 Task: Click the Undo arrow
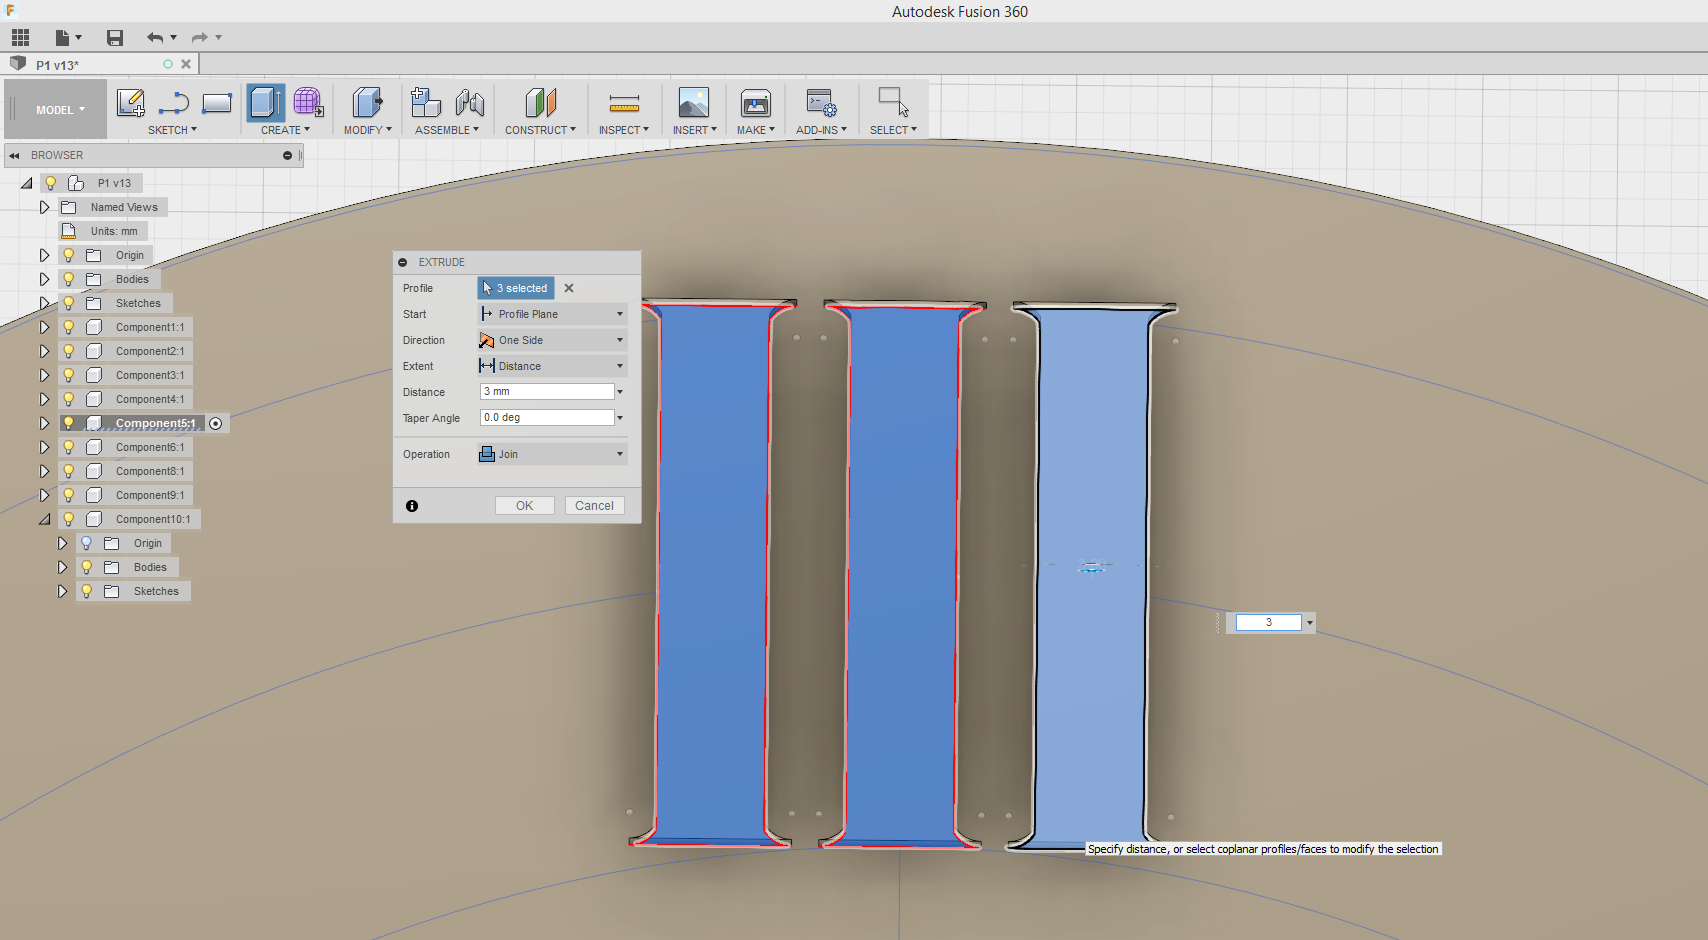[155, 38]
